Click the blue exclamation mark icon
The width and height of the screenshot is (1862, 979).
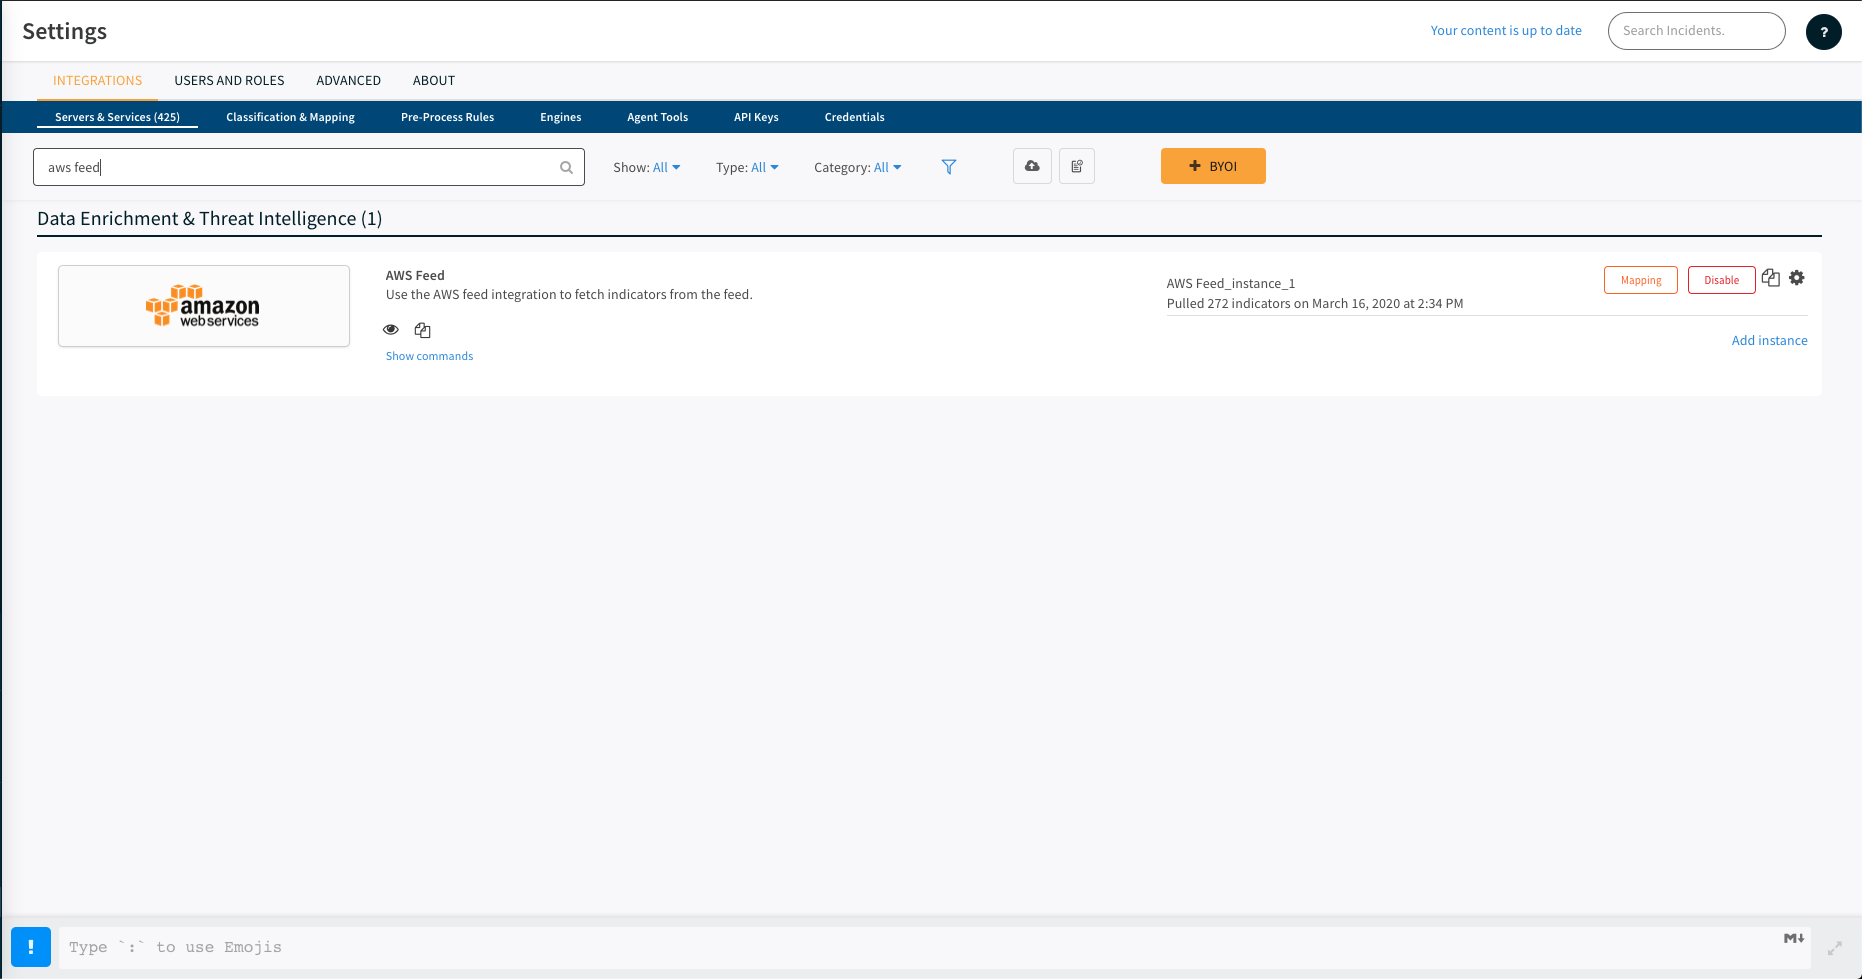(31, 946)
